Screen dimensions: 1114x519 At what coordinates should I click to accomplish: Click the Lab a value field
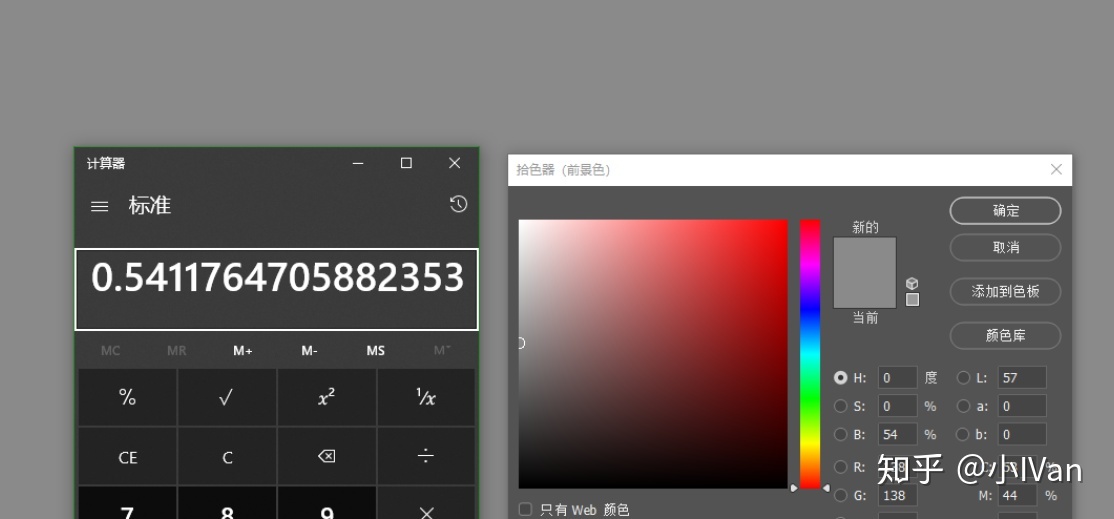(x=1022, y=406)
